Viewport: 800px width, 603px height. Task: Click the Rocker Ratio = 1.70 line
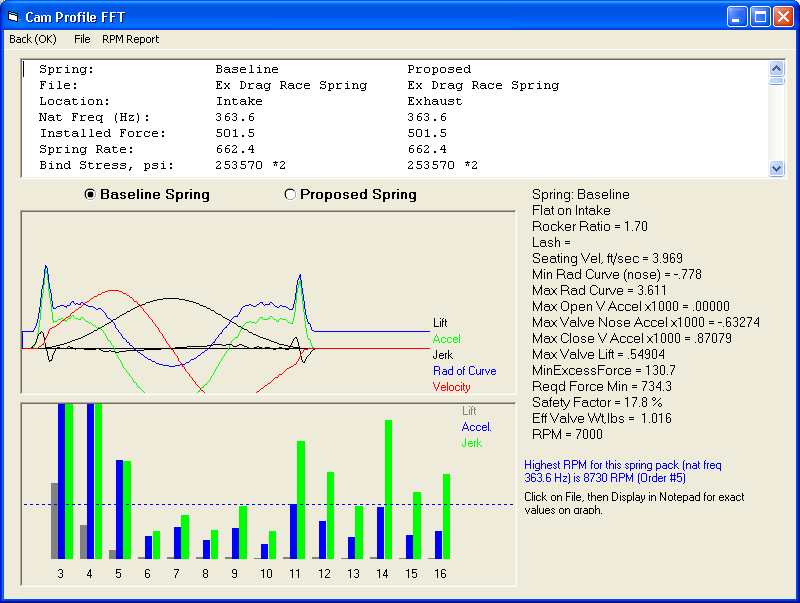590,227
